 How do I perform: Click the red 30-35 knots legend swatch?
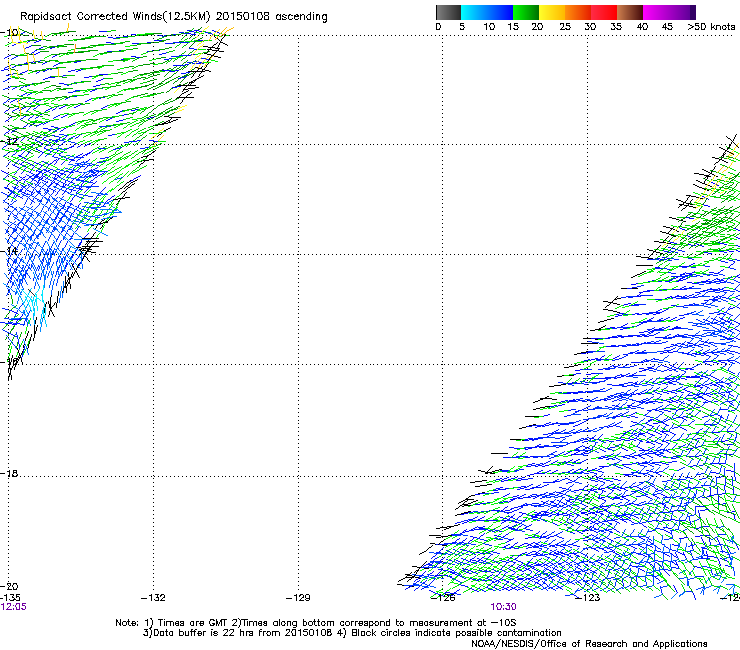[x=604, y=12]
